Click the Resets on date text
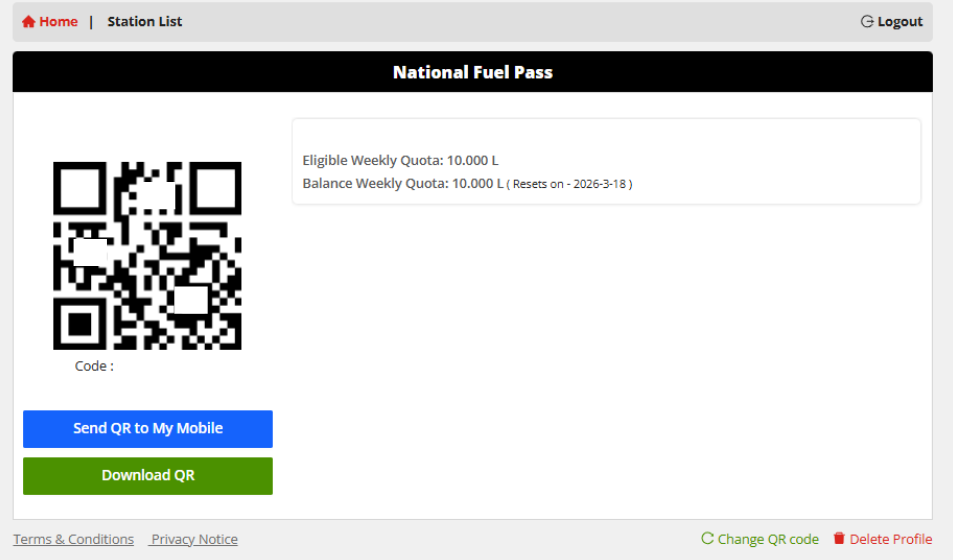Screen dimensions: 953x560 coord(571,185)
